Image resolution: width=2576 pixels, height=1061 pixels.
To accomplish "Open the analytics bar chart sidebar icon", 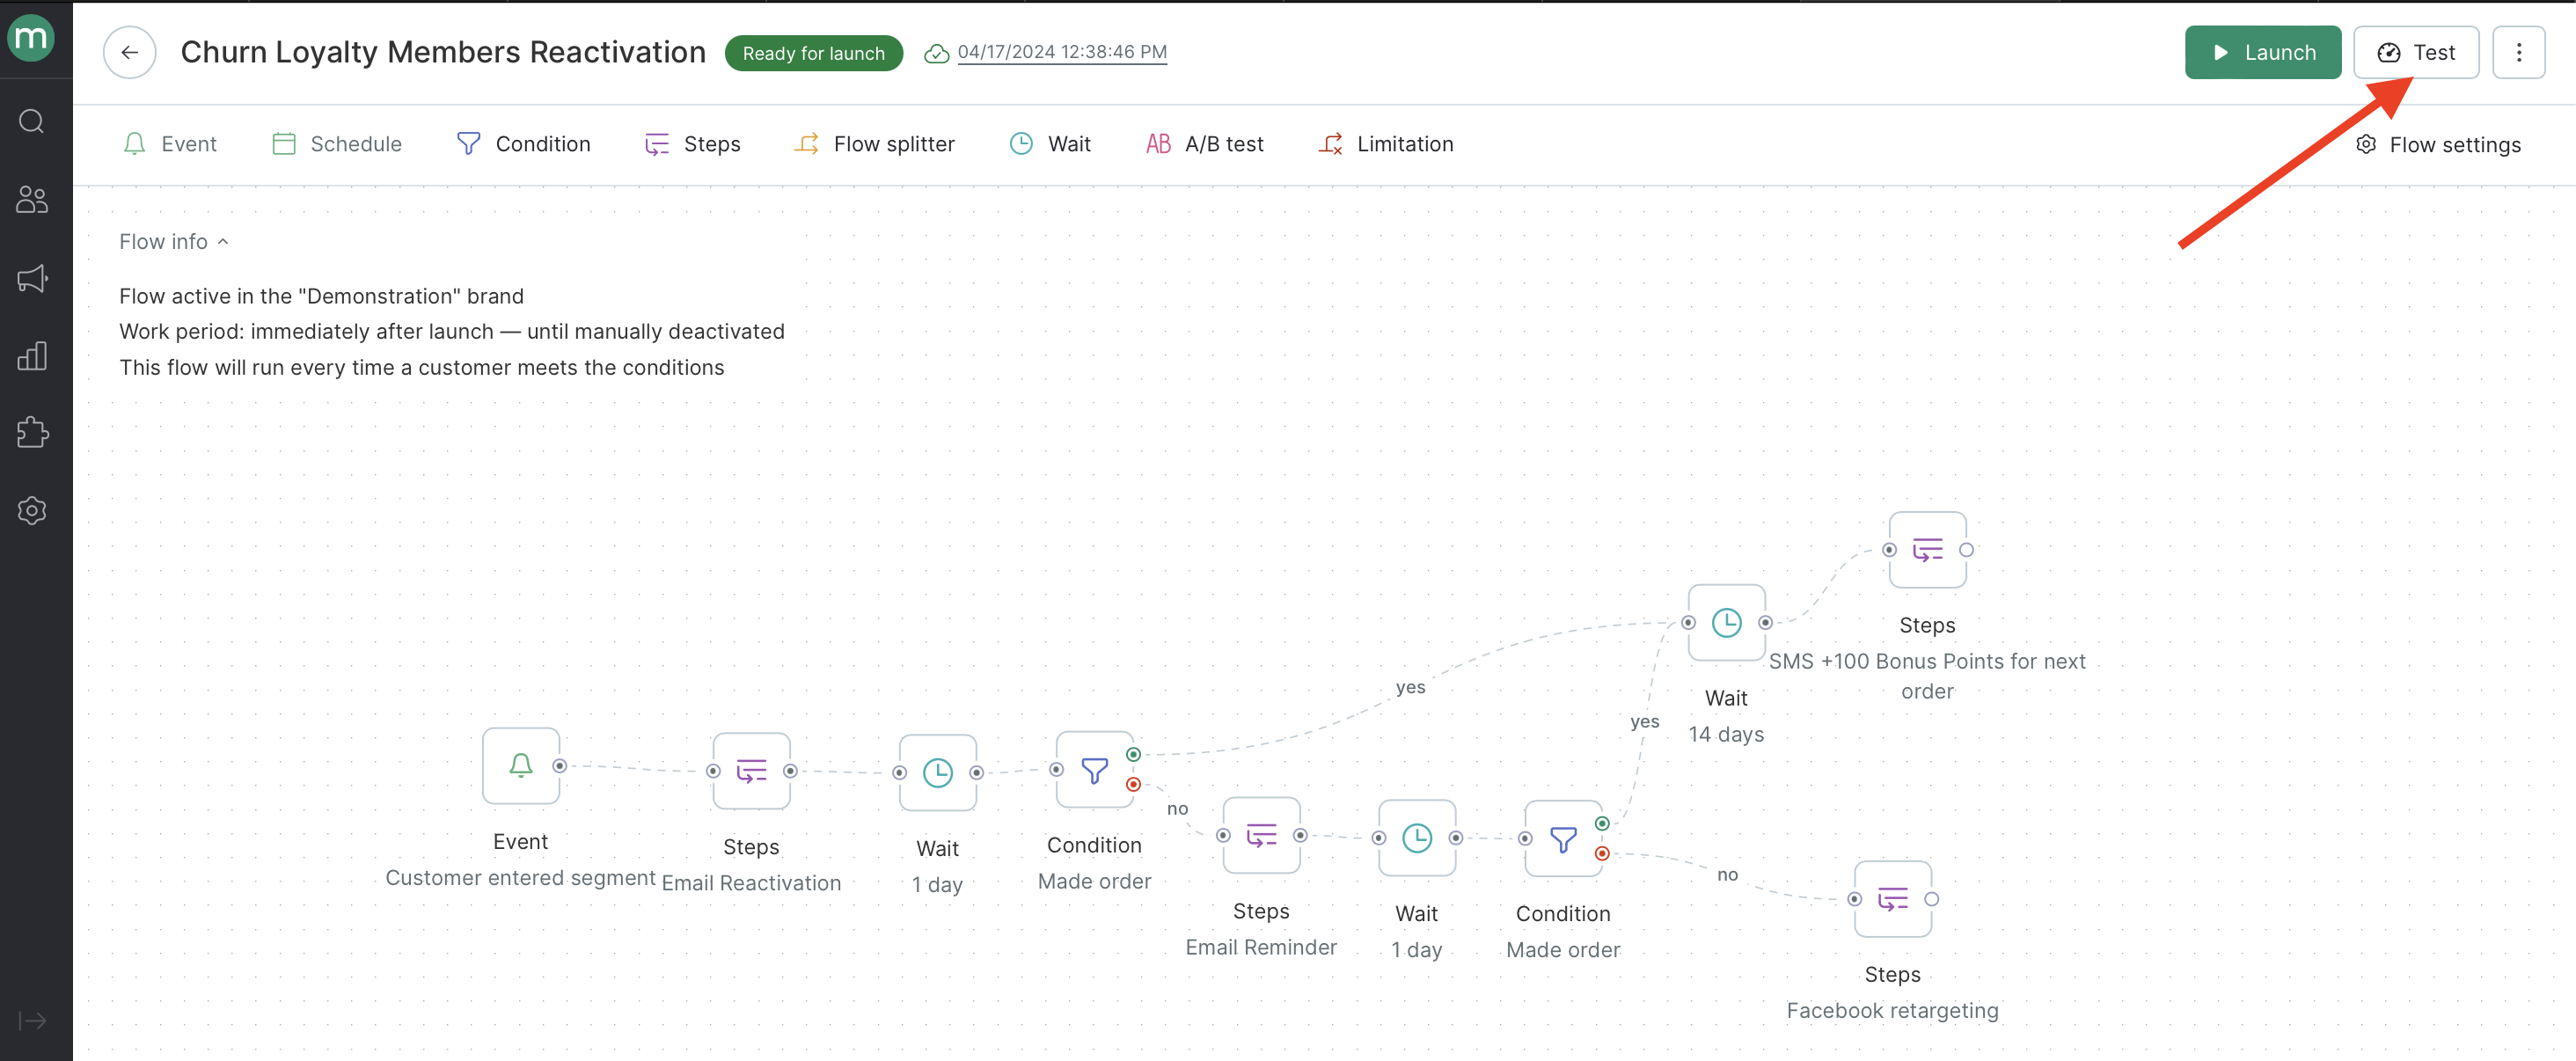I will (x=32, y=355).
